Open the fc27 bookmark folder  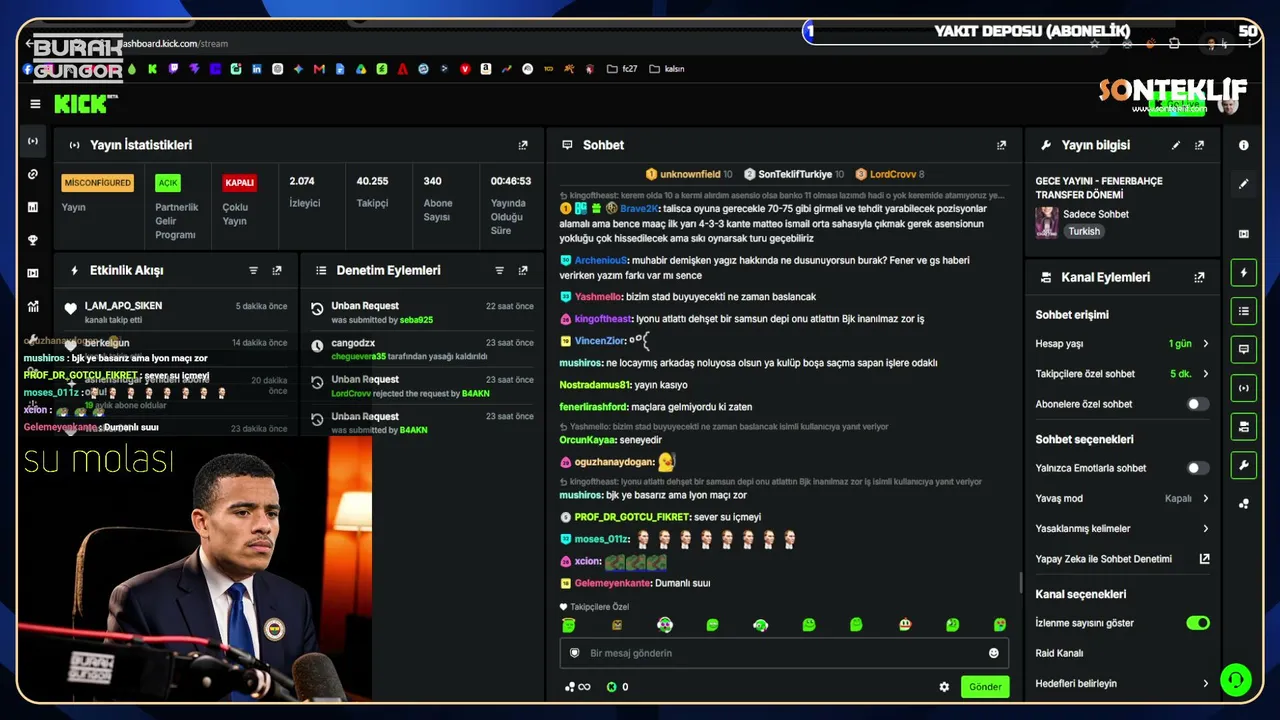[622, 69]
